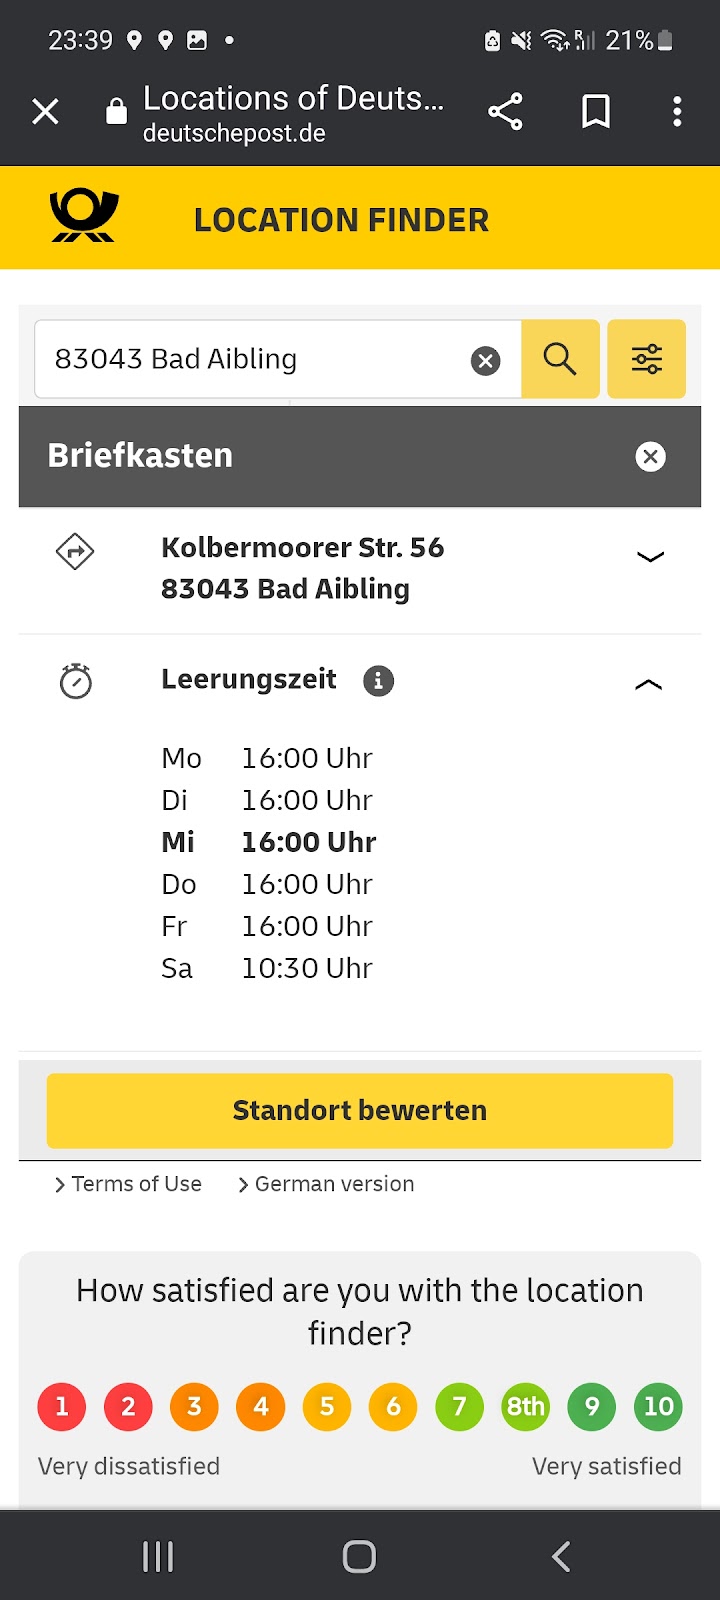Click the Standort bewerten button
The height and width of the screenshot is (1600, 720).
point(360,1111)
